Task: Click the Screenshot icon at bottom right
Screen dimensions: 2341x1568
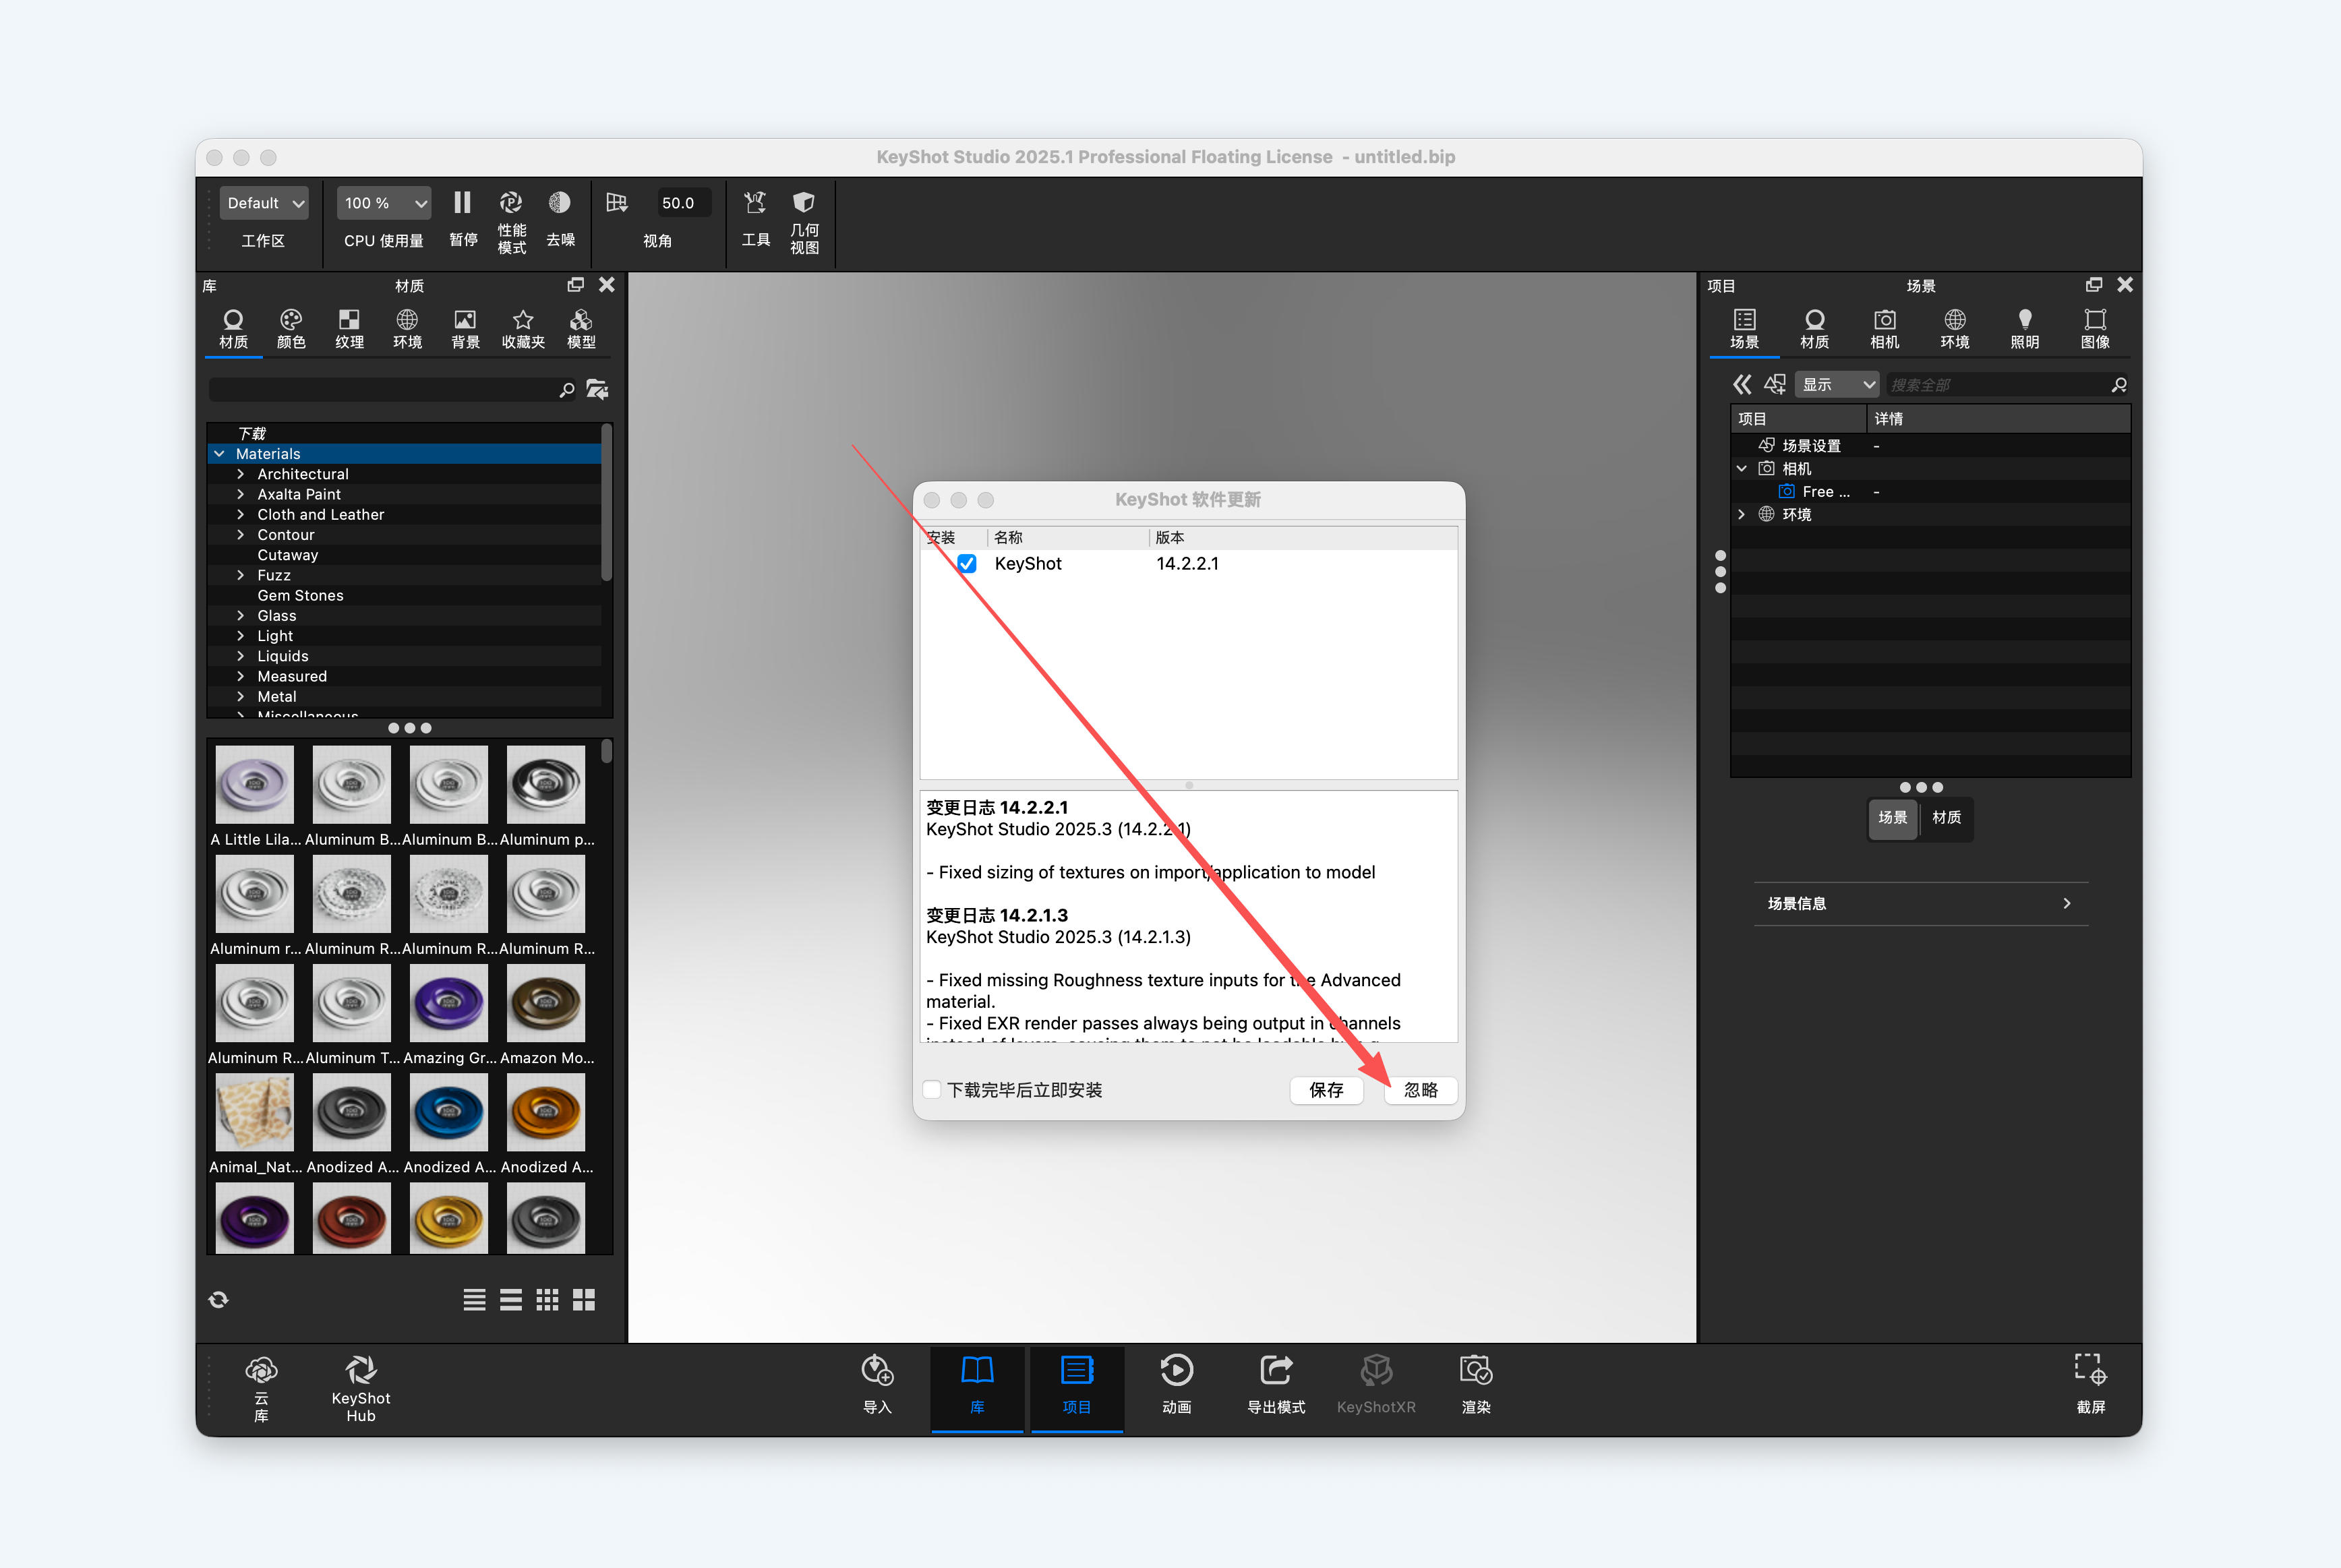Action: [x=2090, y=1371]
